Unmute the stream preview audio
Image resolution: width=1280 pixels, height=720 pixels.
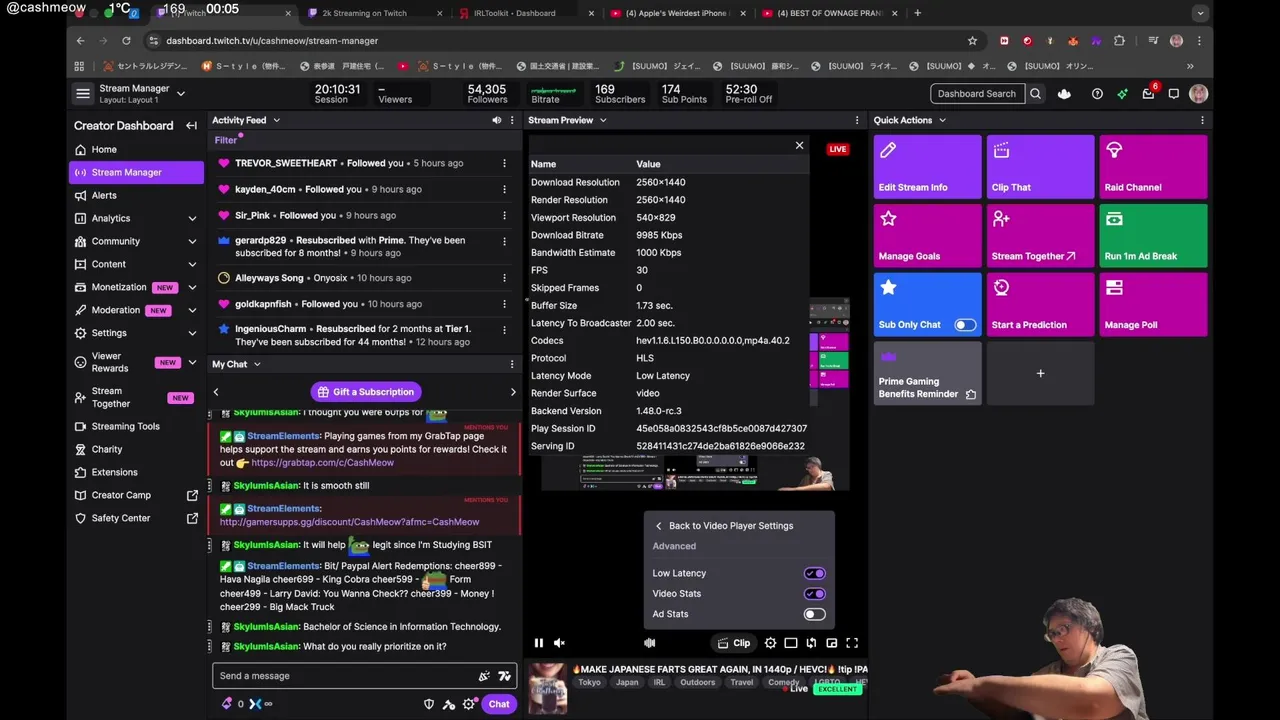pyautogui.click(x=559, y=643)
